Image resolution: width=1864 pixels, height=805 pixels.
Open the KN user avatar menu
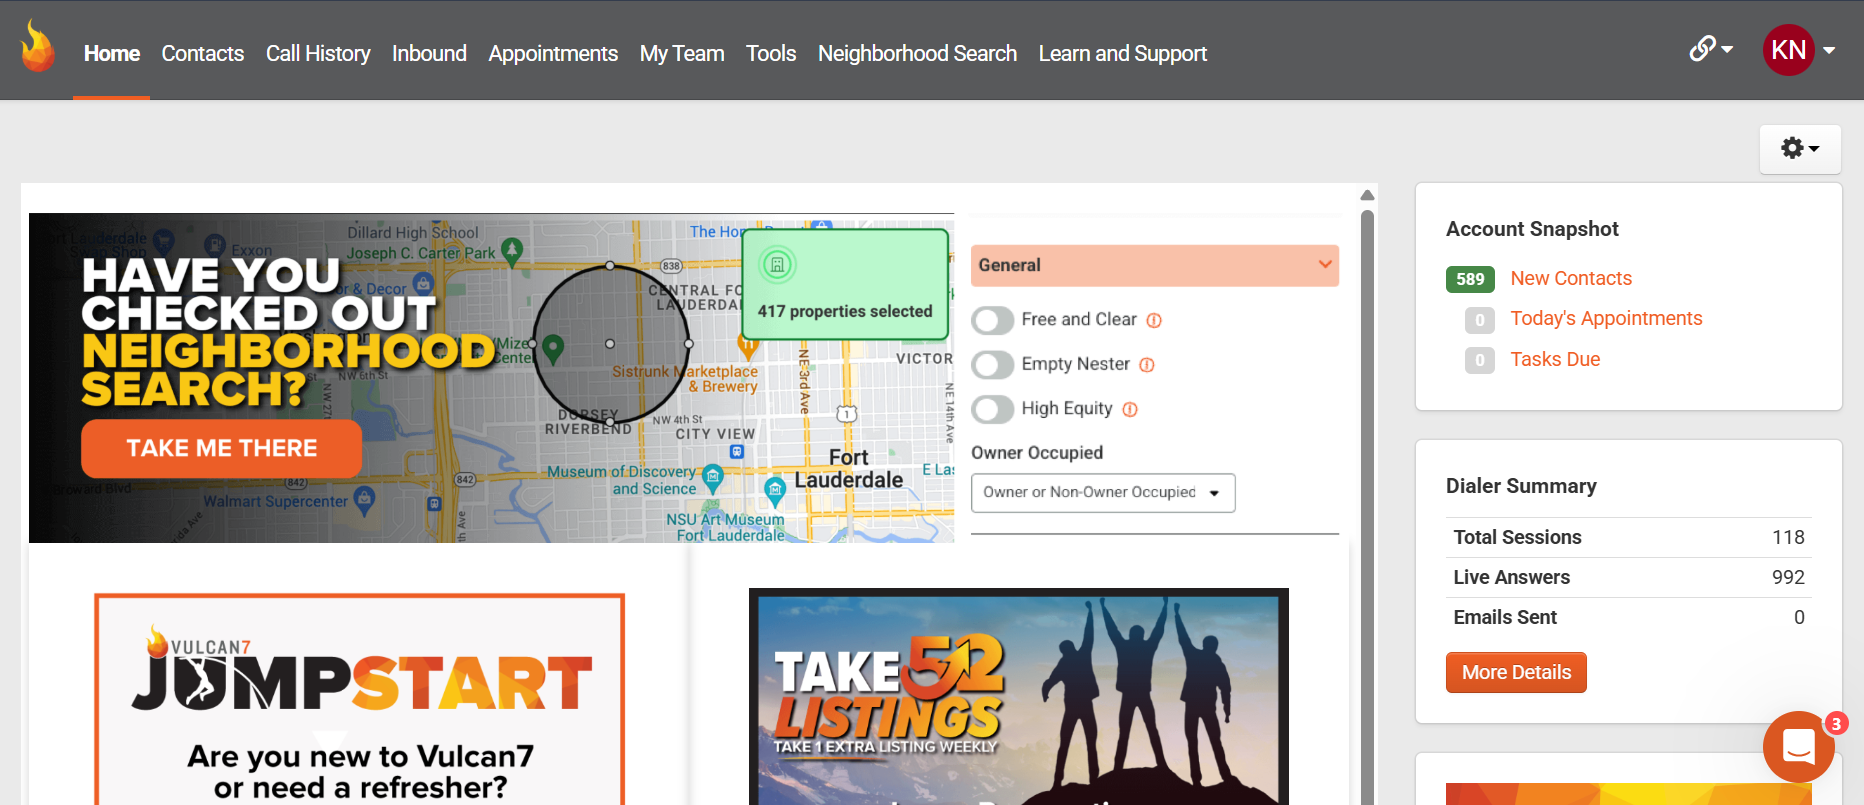1799,50
